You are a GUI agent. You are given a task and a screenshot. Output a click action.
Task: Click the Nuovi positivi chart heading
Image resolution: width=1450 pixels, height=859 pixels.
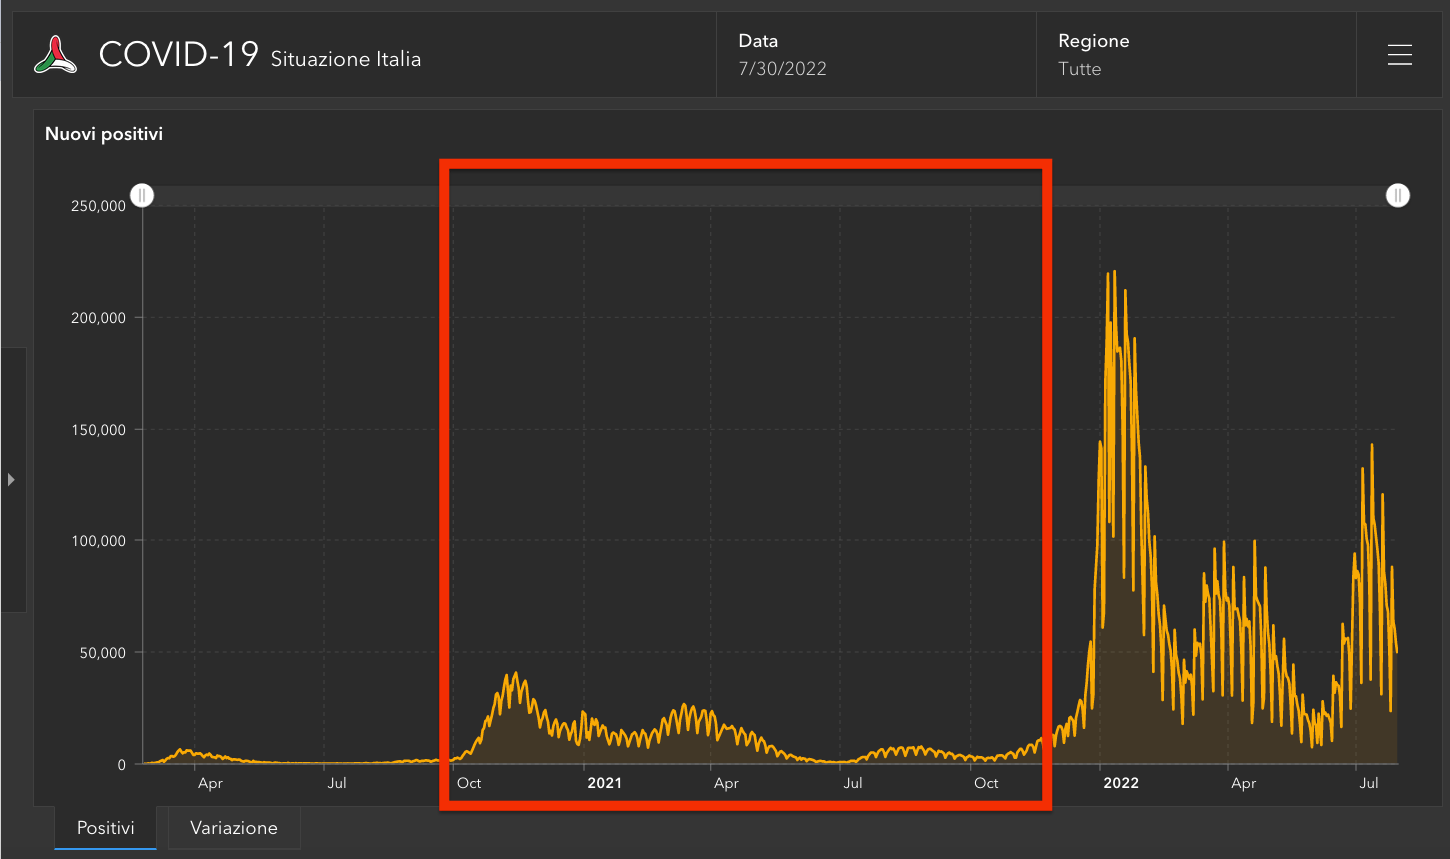tap(104, 134)
